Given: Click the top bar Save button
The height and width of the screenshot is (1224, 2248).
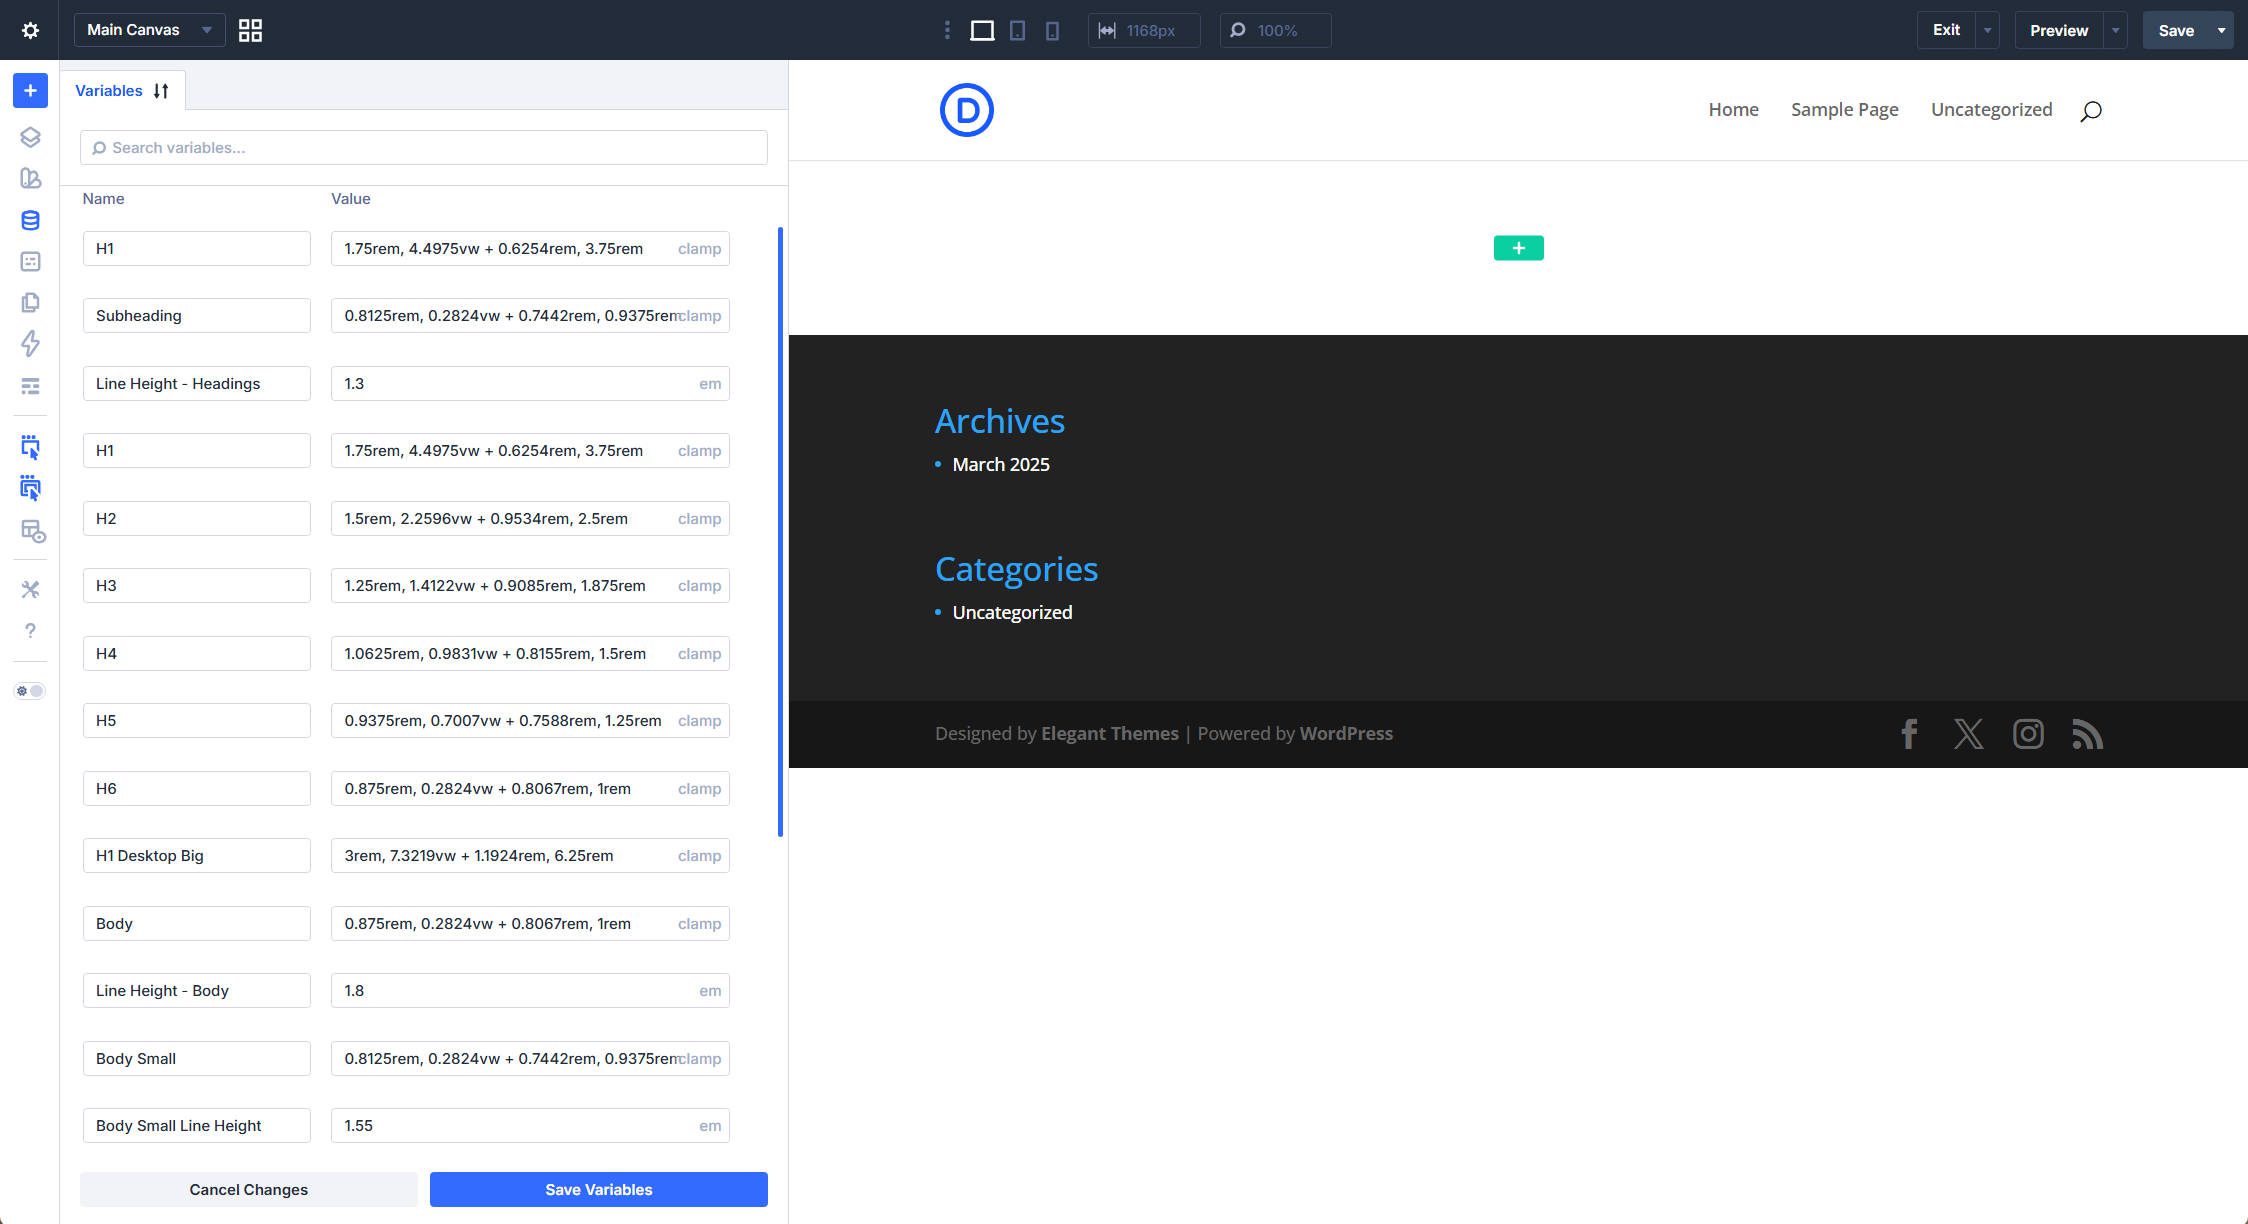Looking at the screenshot, I should 2176,30.
